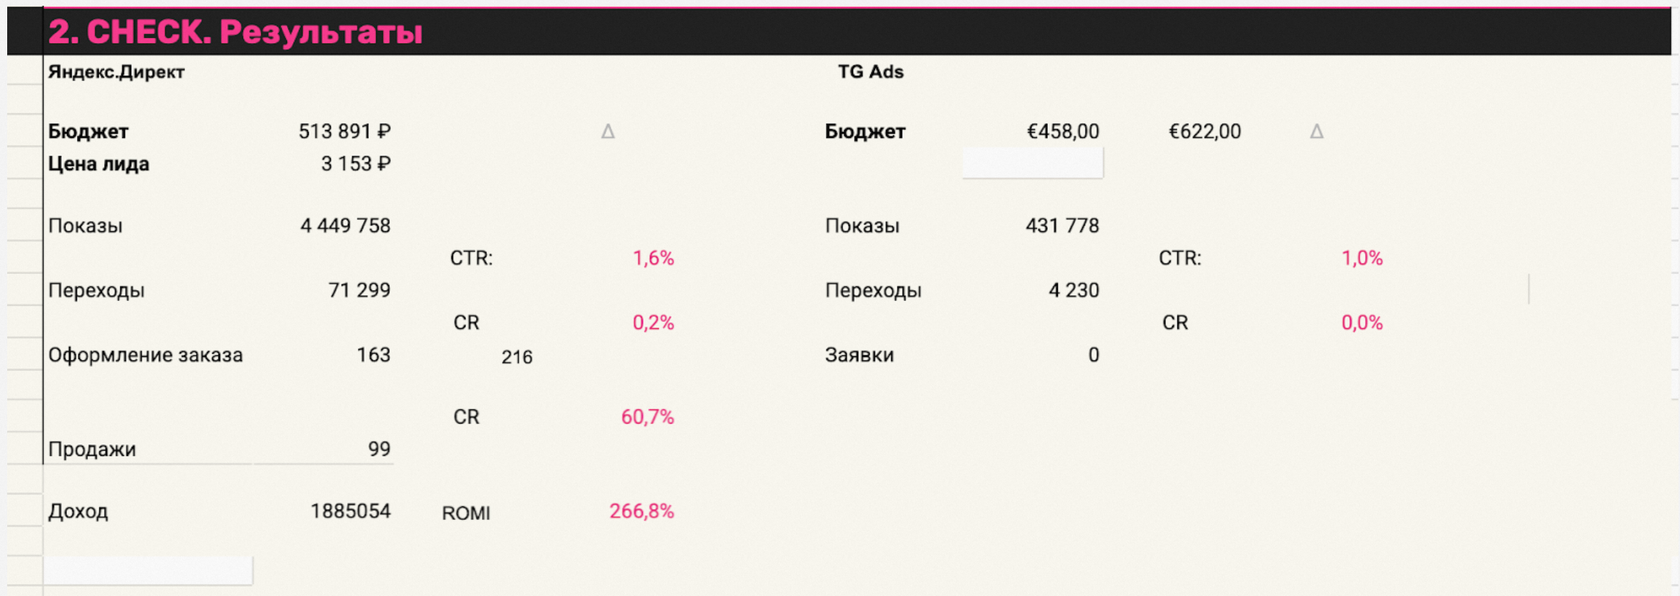This screenshot has width=1680, height=596.
Task: Select the cell containing 216
Action: coord(517,357)
